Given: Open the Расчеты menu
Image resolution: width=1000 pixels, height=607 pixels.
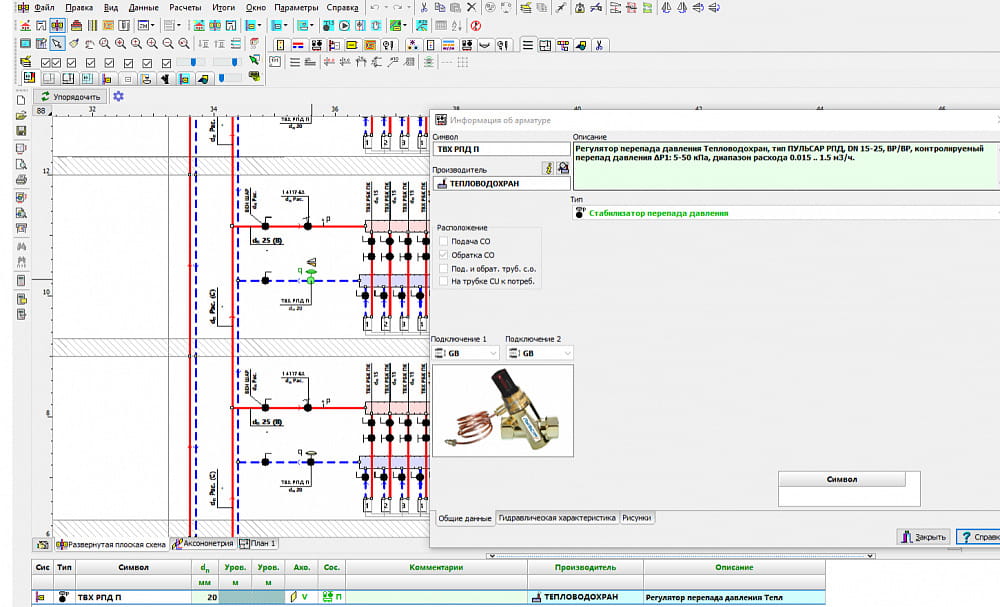Looking at the screenshot, I should [x=185, y=8].
